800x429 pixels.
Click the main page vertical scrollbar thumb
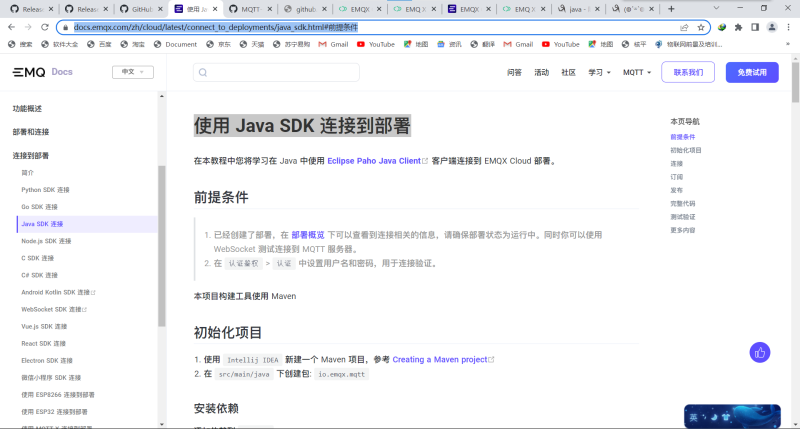tap(795, 82)
